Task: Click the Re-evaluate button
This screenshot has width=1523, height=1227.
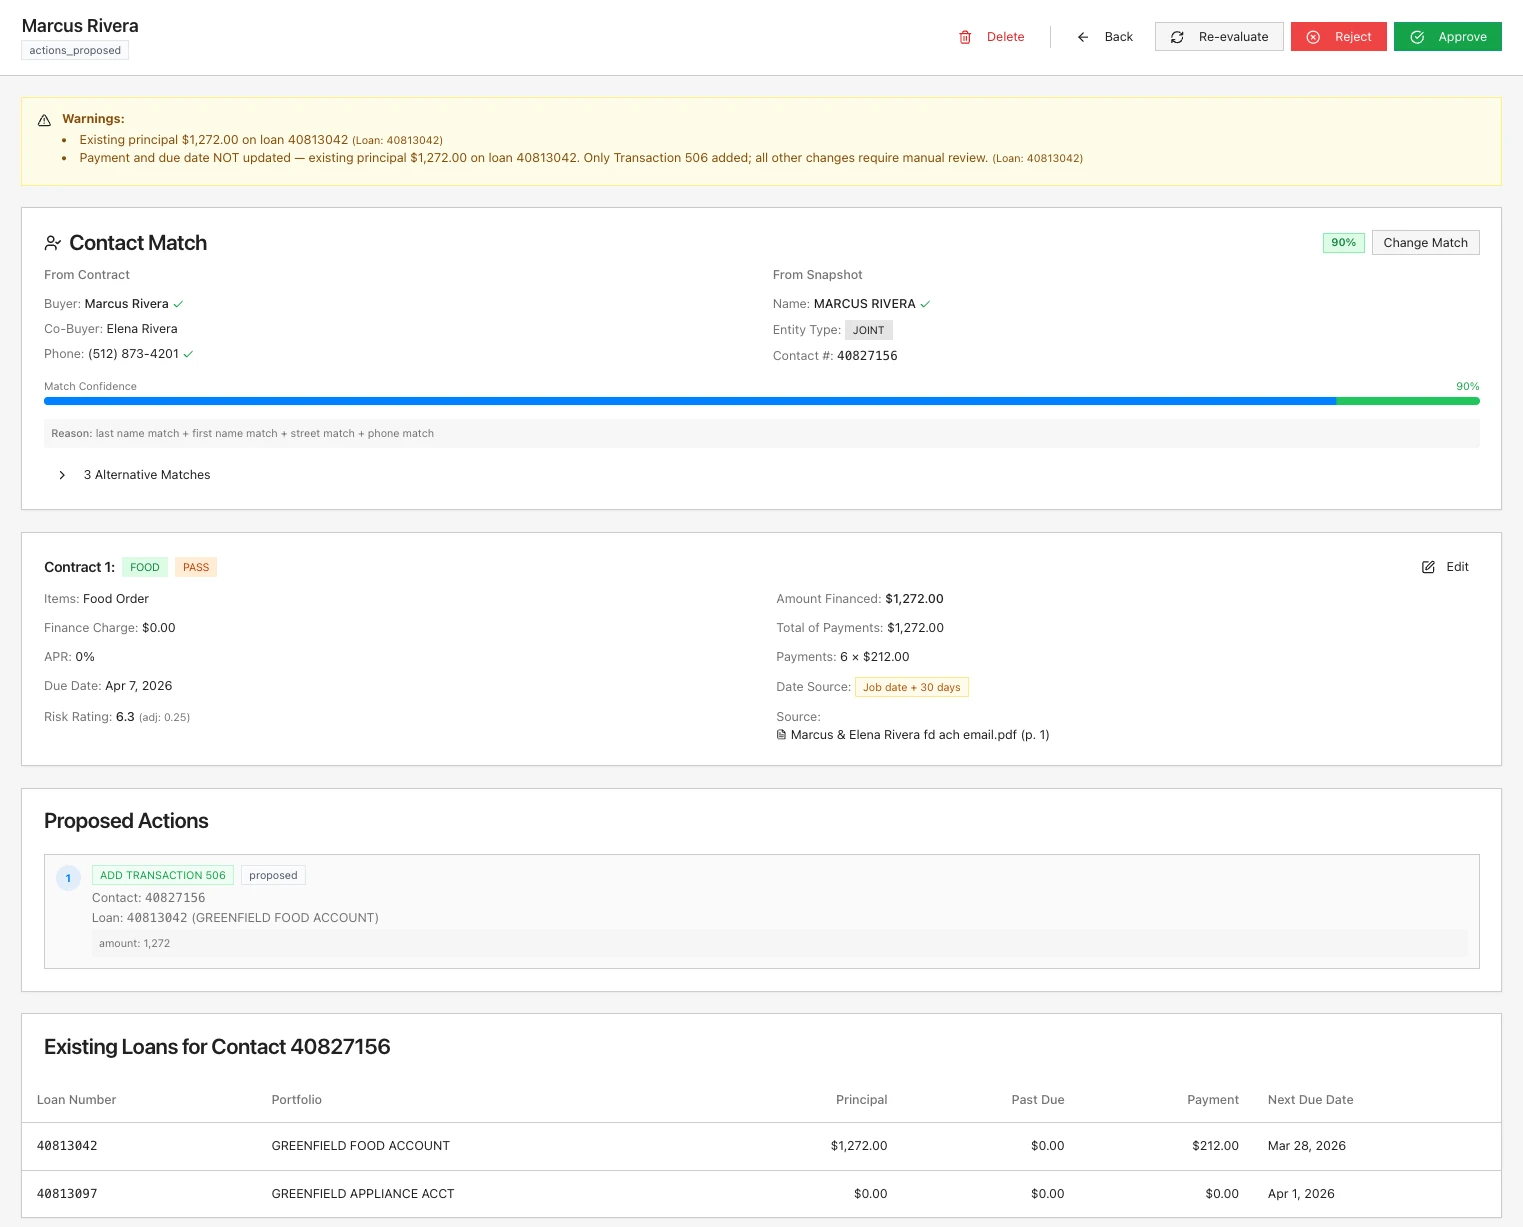Action: (1219, 37)
